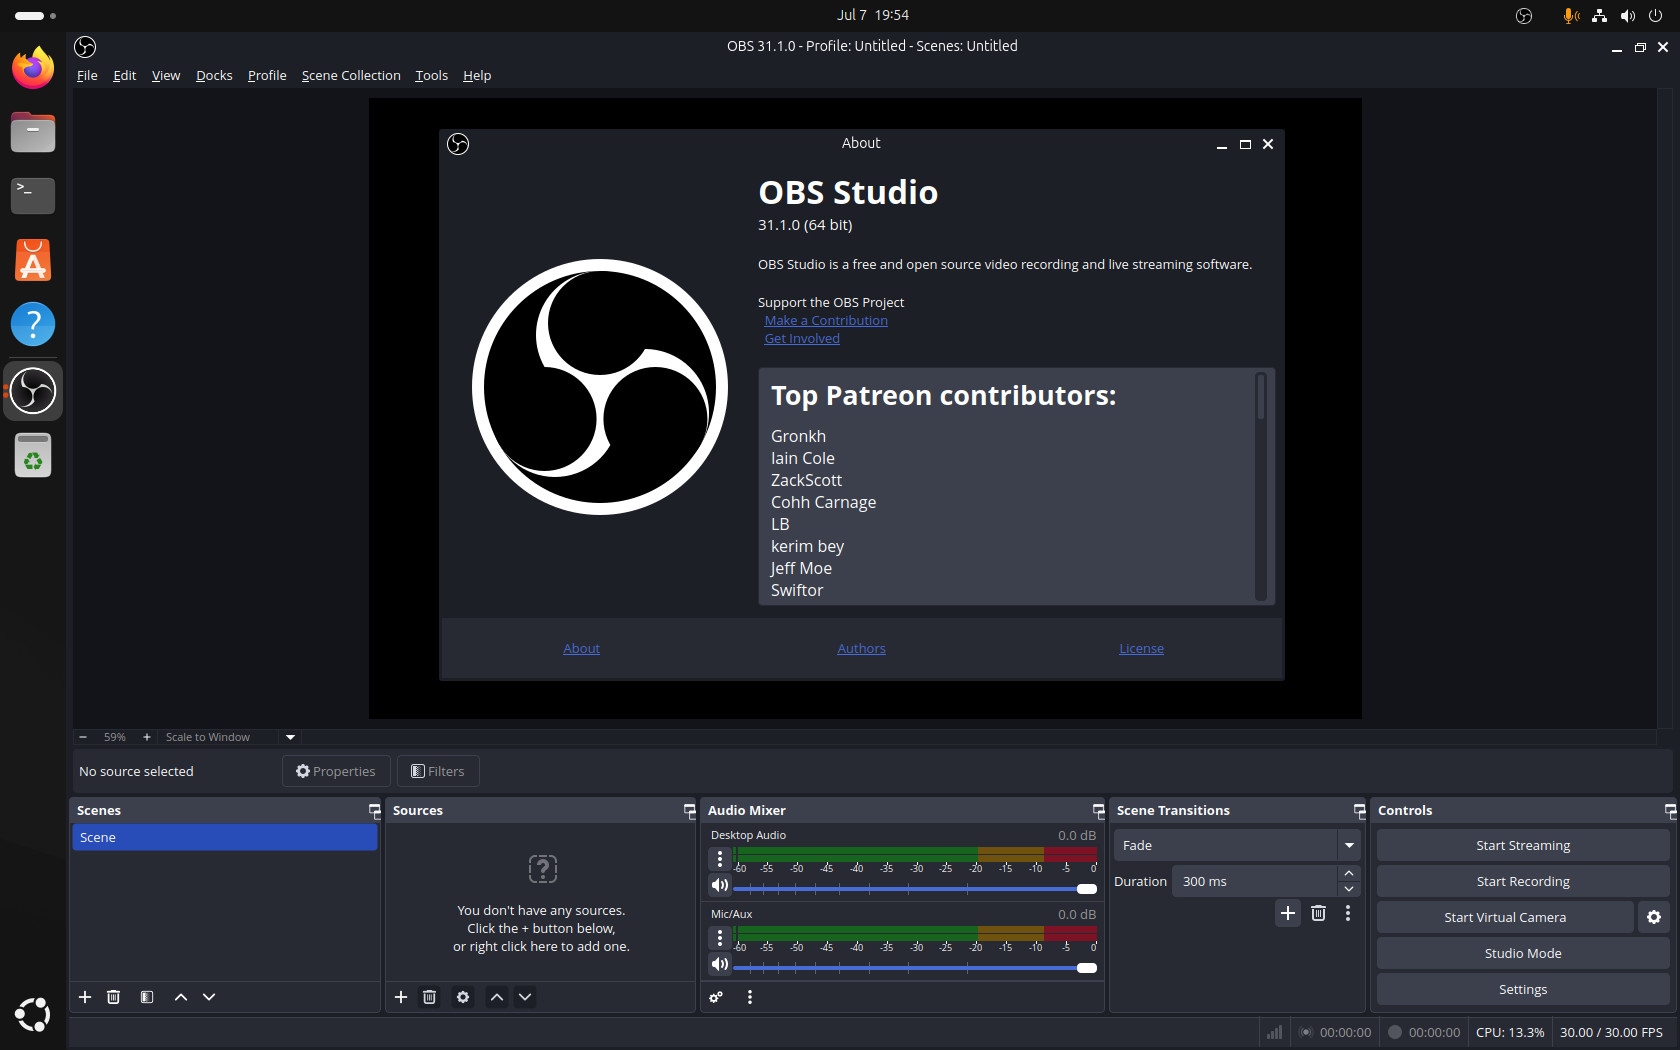Mute the Mic/Aux speaker
The height and width of the screenshot is (1050, 1680).
(x=720, y=964)
